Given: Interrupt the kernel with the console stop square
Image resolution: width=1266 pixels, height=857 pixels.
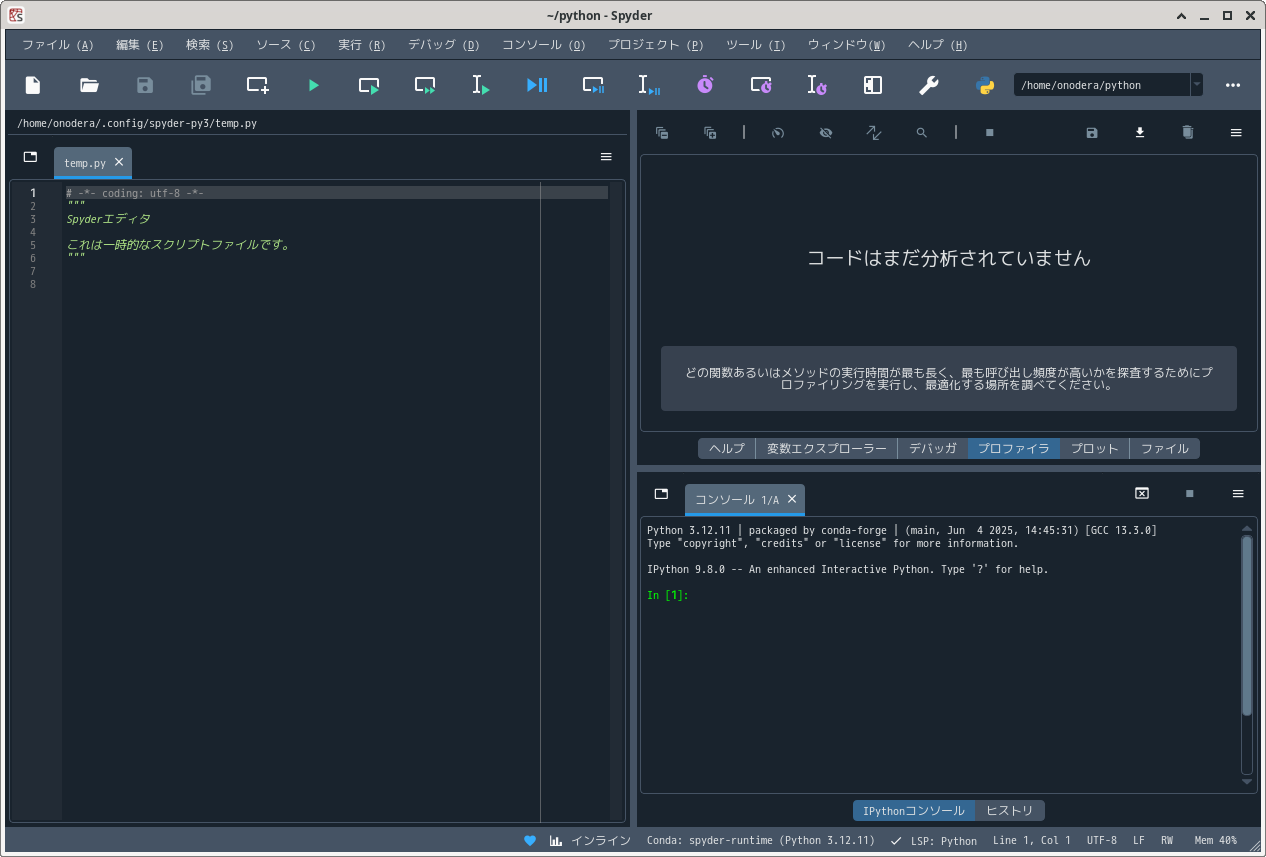Looking at the screenshot, I should click(x=1190, y=493).
